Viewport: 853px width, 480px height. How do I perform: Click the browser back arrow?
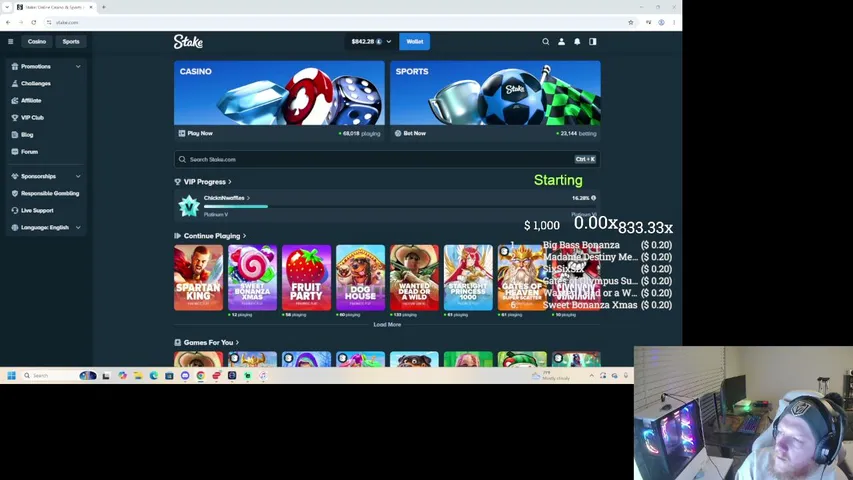(x=8, y=22)
